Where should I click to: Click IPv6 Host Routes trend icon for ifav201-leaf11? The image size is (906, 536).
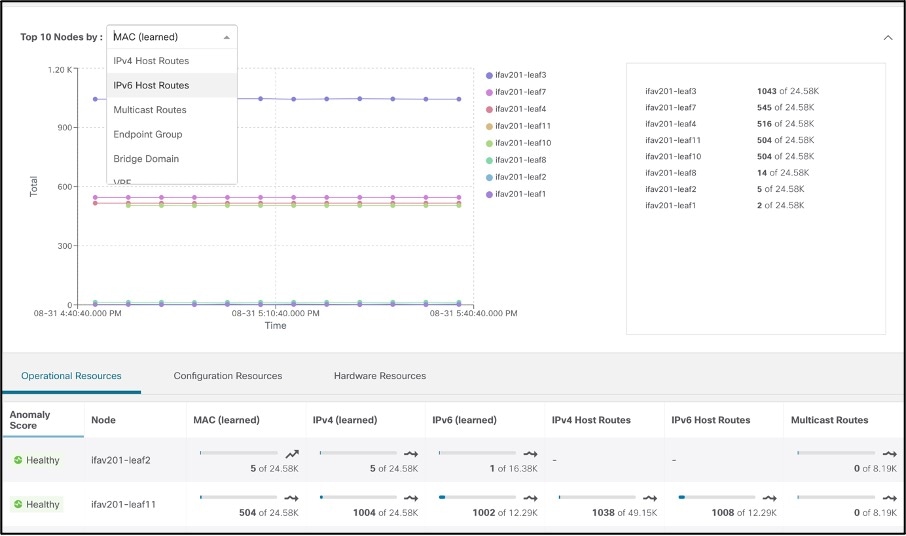[770, 498]
